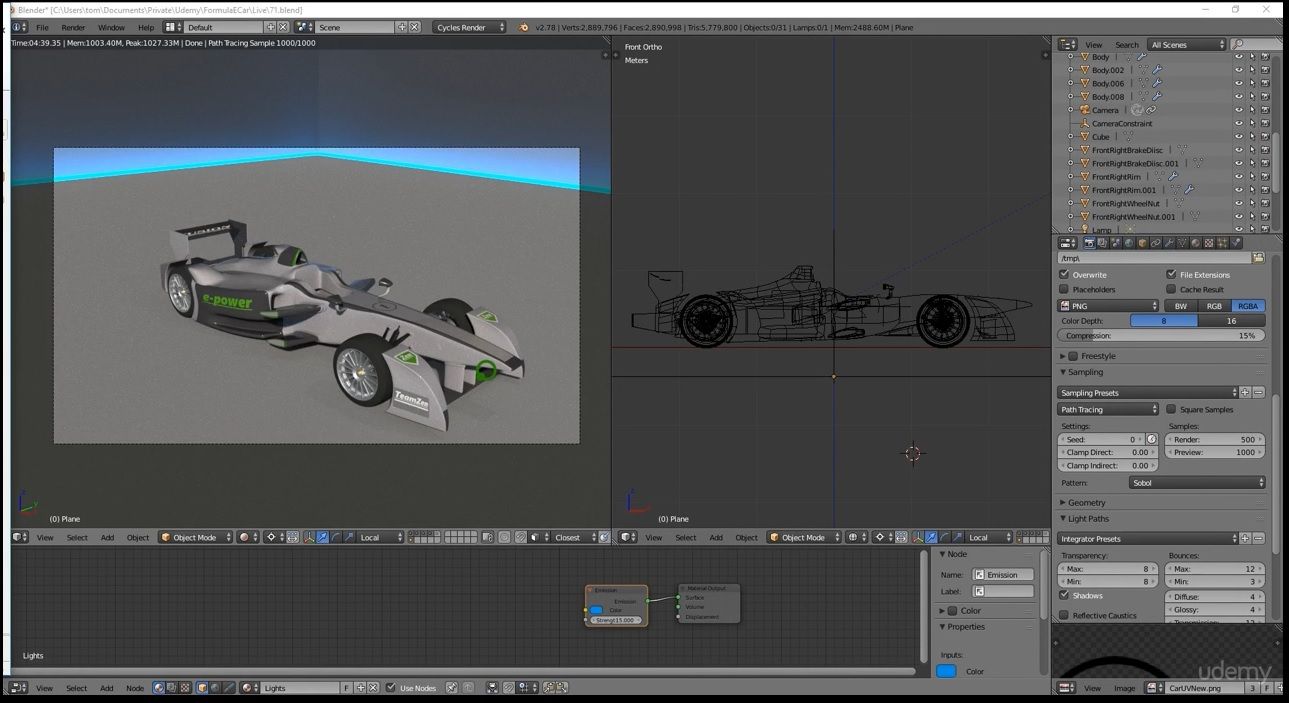The width and height of the screenshot is (1289, 703).
Task: Enable the Placeholders checkbox
Action: (1064, 290)
